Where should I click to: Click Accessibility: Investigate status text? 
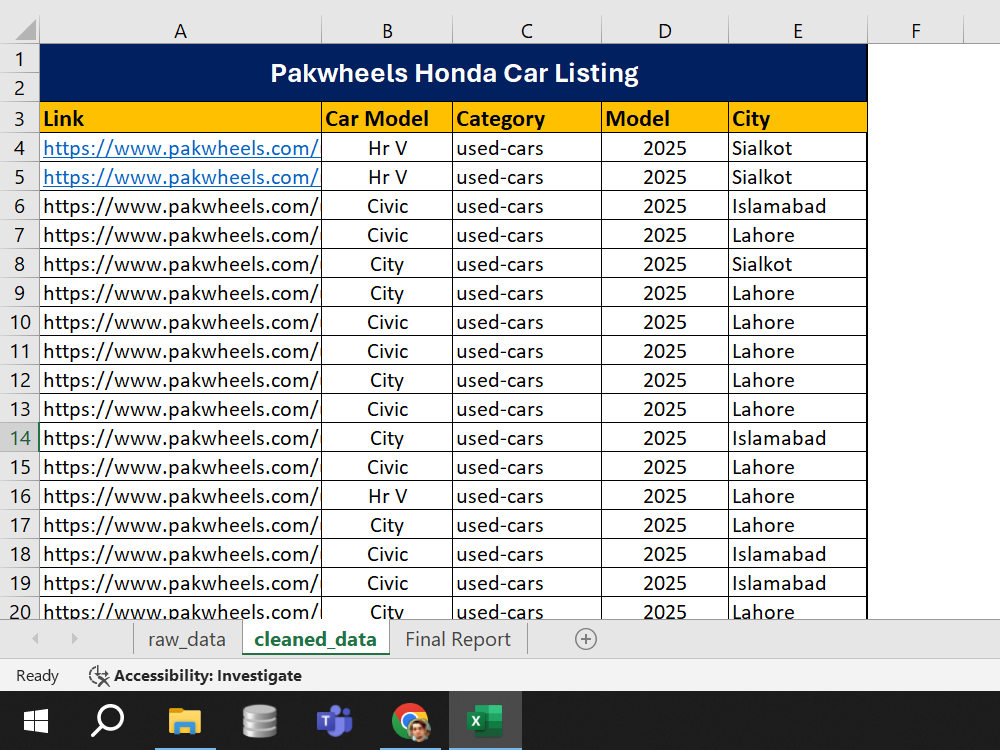pyautogui.click(x=207, y=675)
